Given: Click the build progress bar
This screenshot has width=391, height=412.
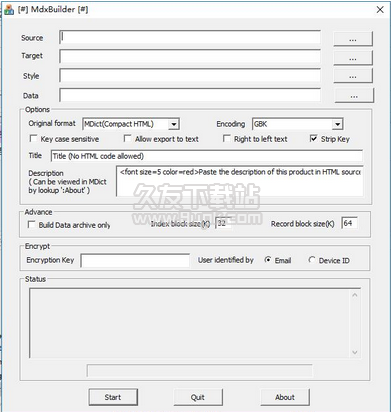Looking at the screenshot, I should [200, 370].
